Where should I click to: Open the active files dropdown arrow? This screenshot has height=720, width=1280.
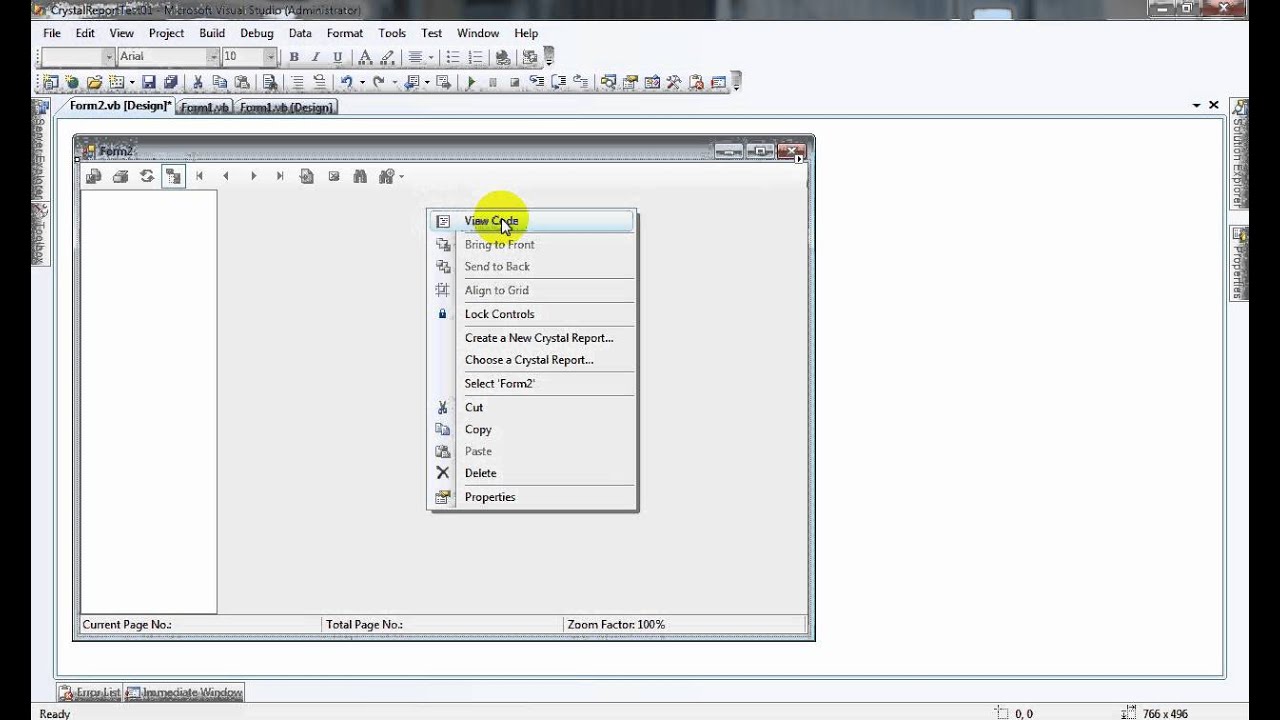tap(1196, 105)
